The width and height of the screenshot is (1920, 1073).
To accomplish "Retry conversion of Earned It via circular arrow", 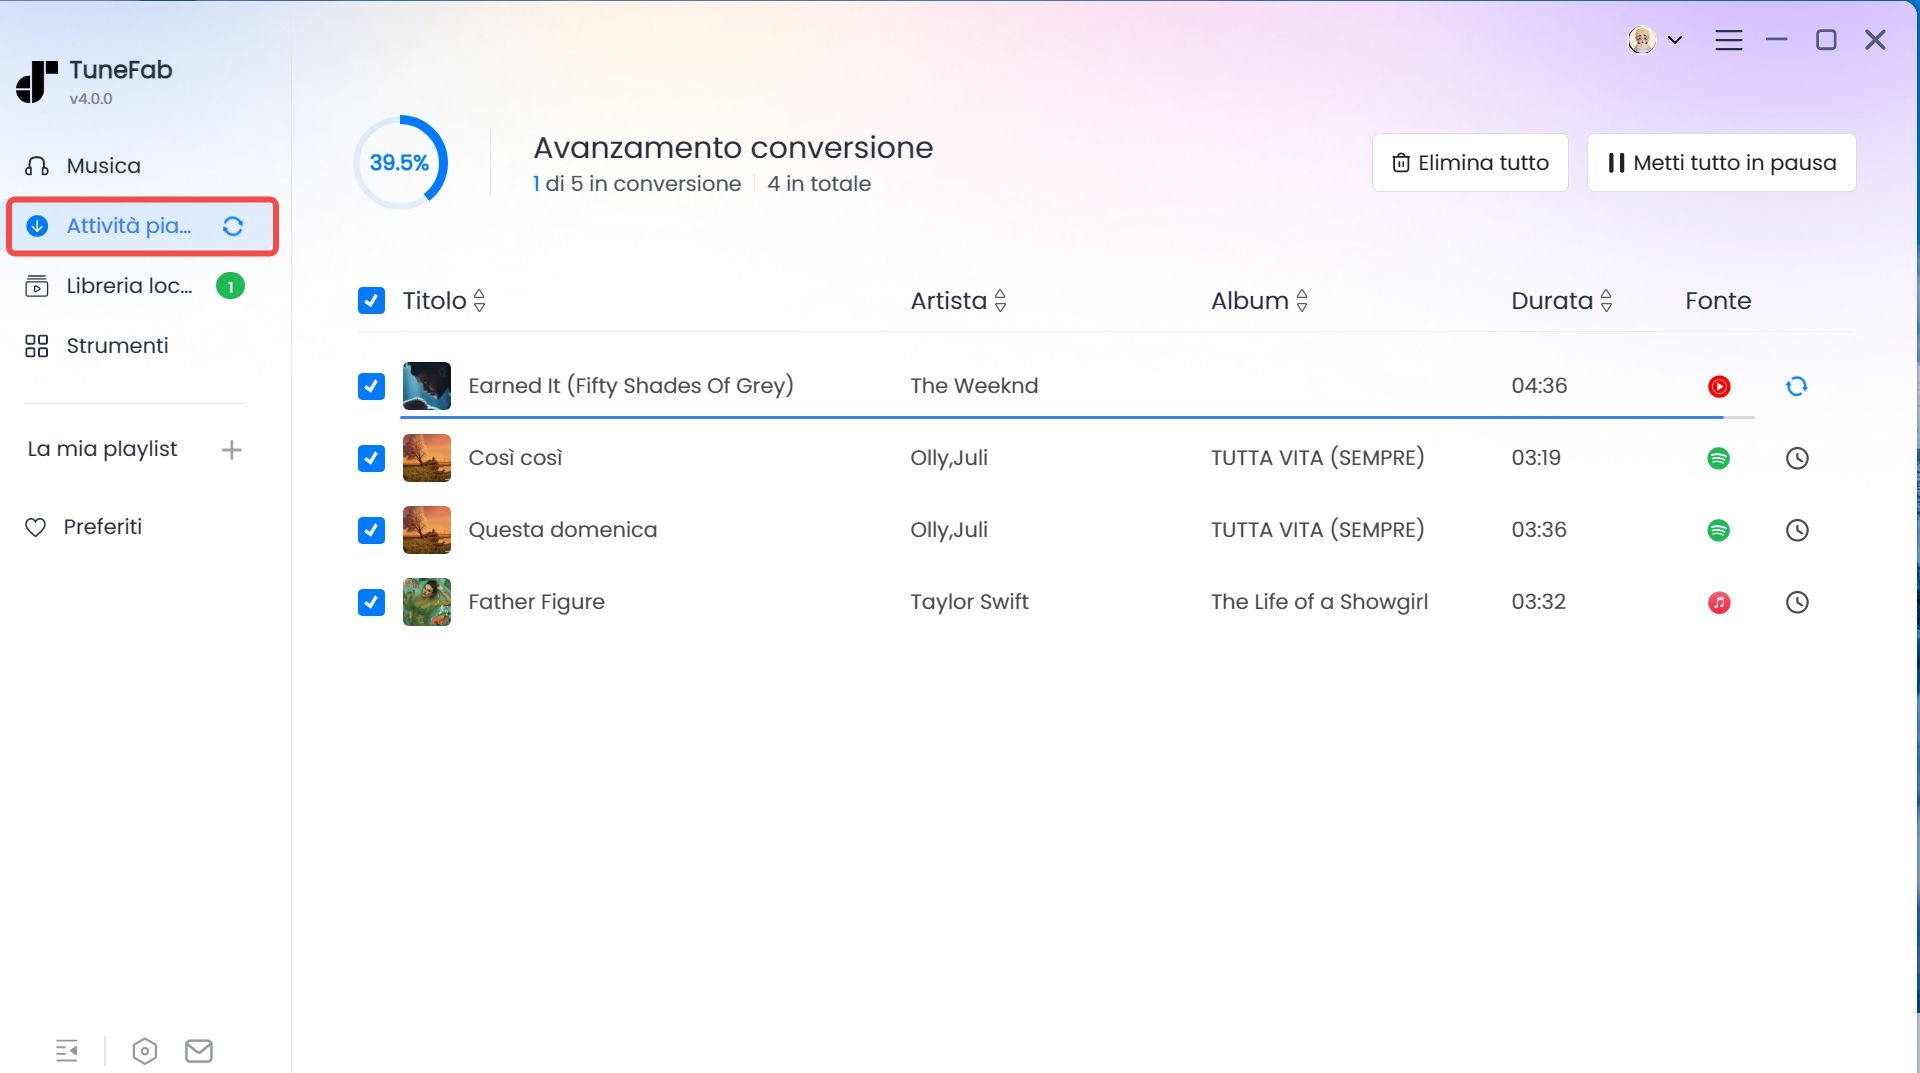I will [x=1797, y=386].
